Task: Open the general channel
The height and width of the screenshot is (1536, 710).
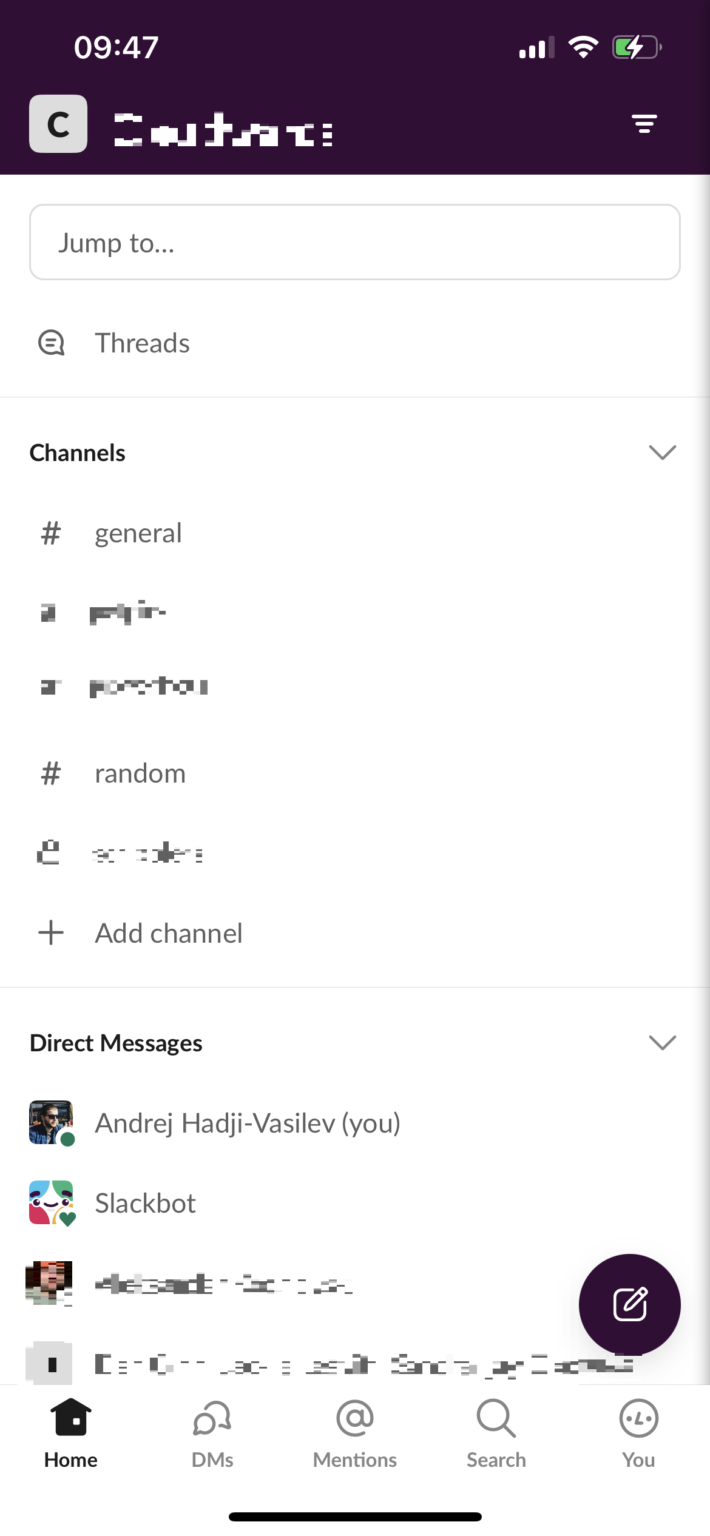Action: click(138, 533)
